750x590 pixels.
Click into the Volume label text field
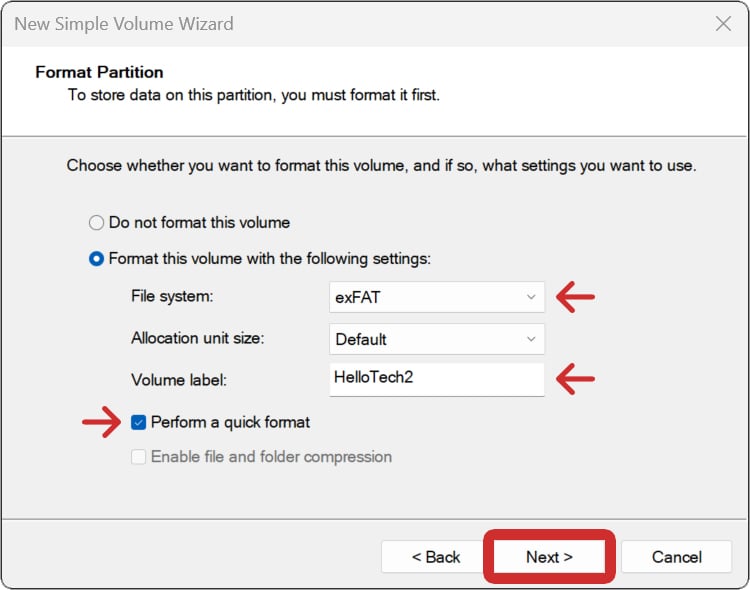click(436, 379)
